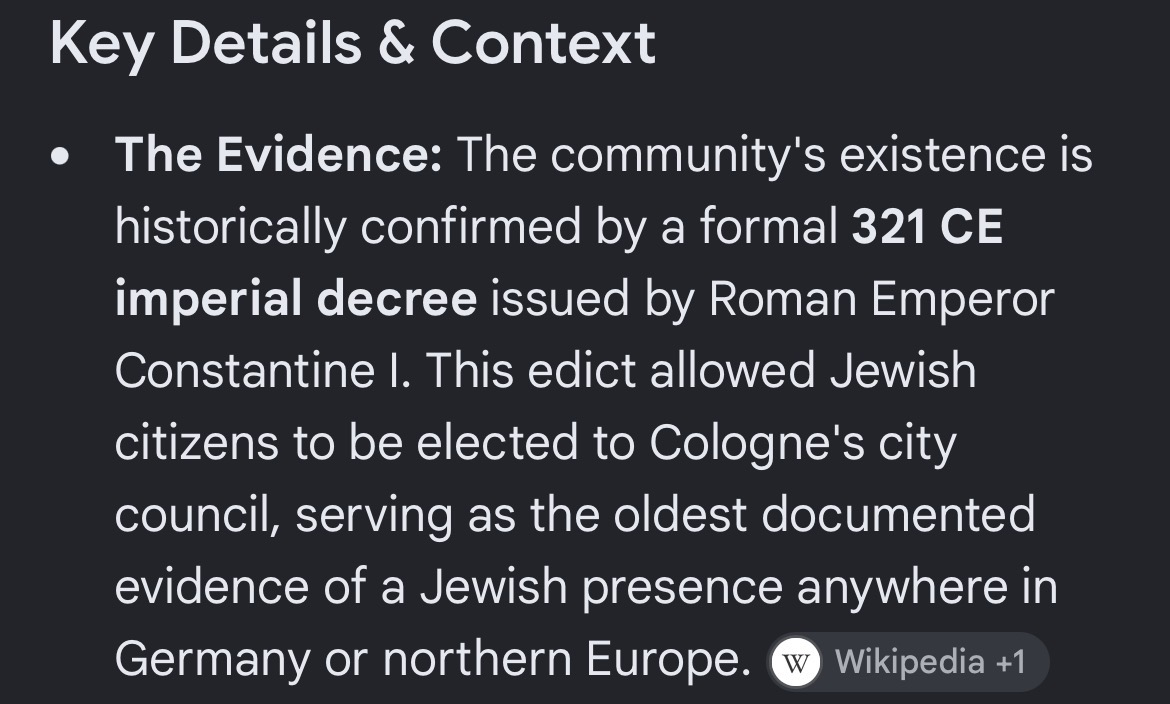
Task: Click the word community's in the first line
Action: point(688,155)
